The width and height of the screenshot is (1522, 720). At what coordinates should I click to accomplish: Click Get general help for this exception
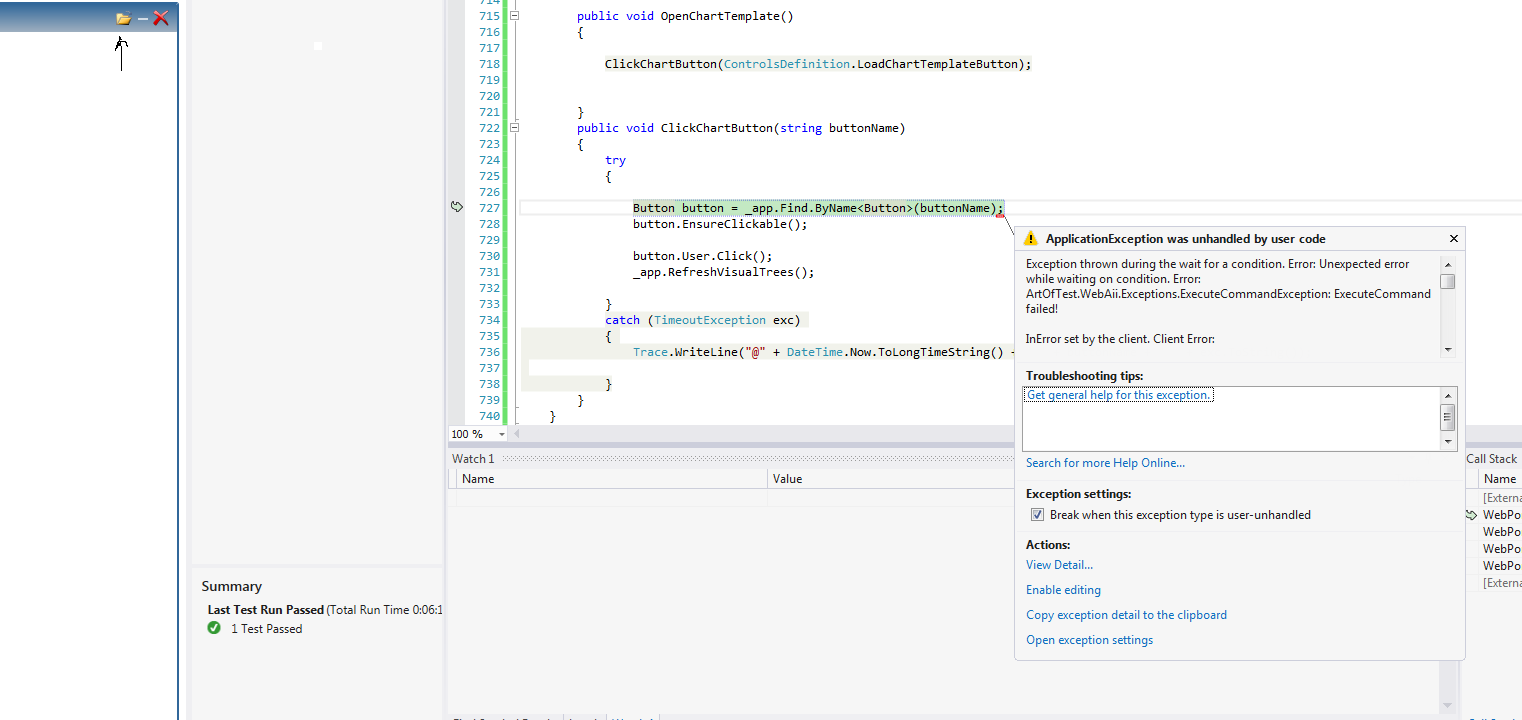(x=1119, y=395)
